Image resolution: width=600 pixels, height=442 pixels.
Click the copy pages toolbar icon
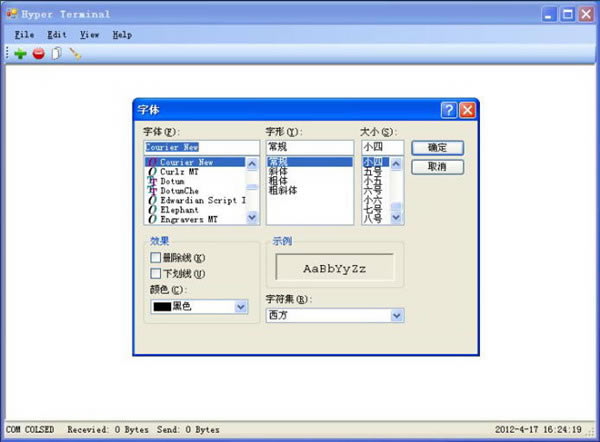click(x=56, y=53)
